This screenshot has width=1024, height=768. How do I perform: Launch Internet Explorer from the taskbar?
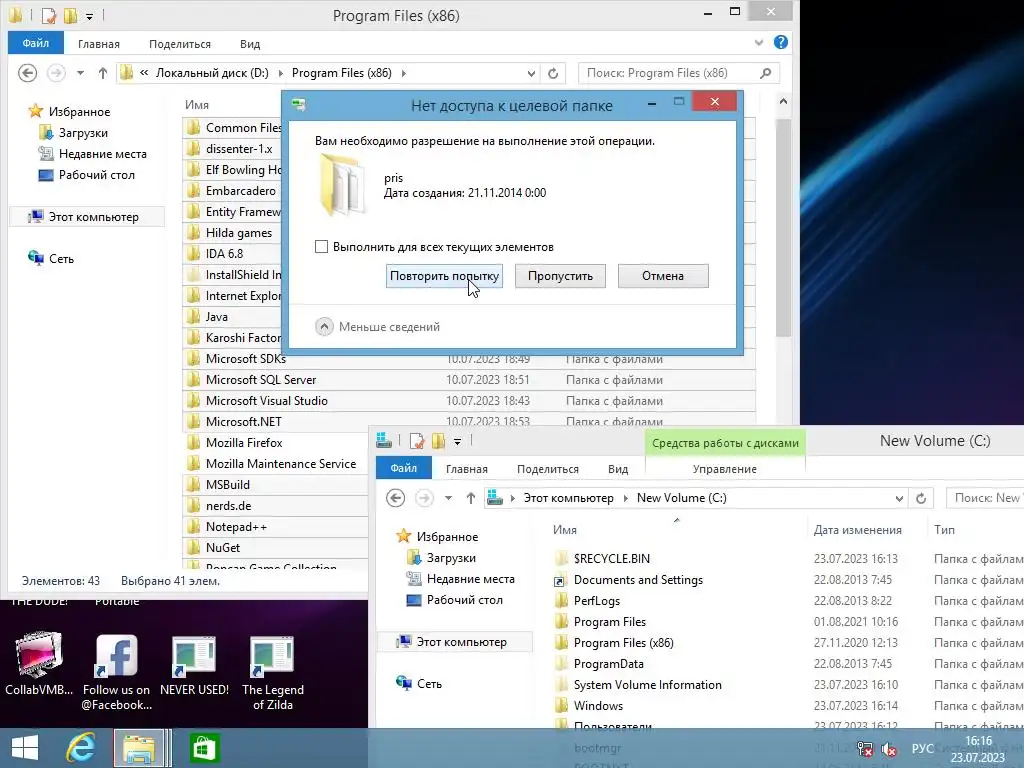point(81,748)
